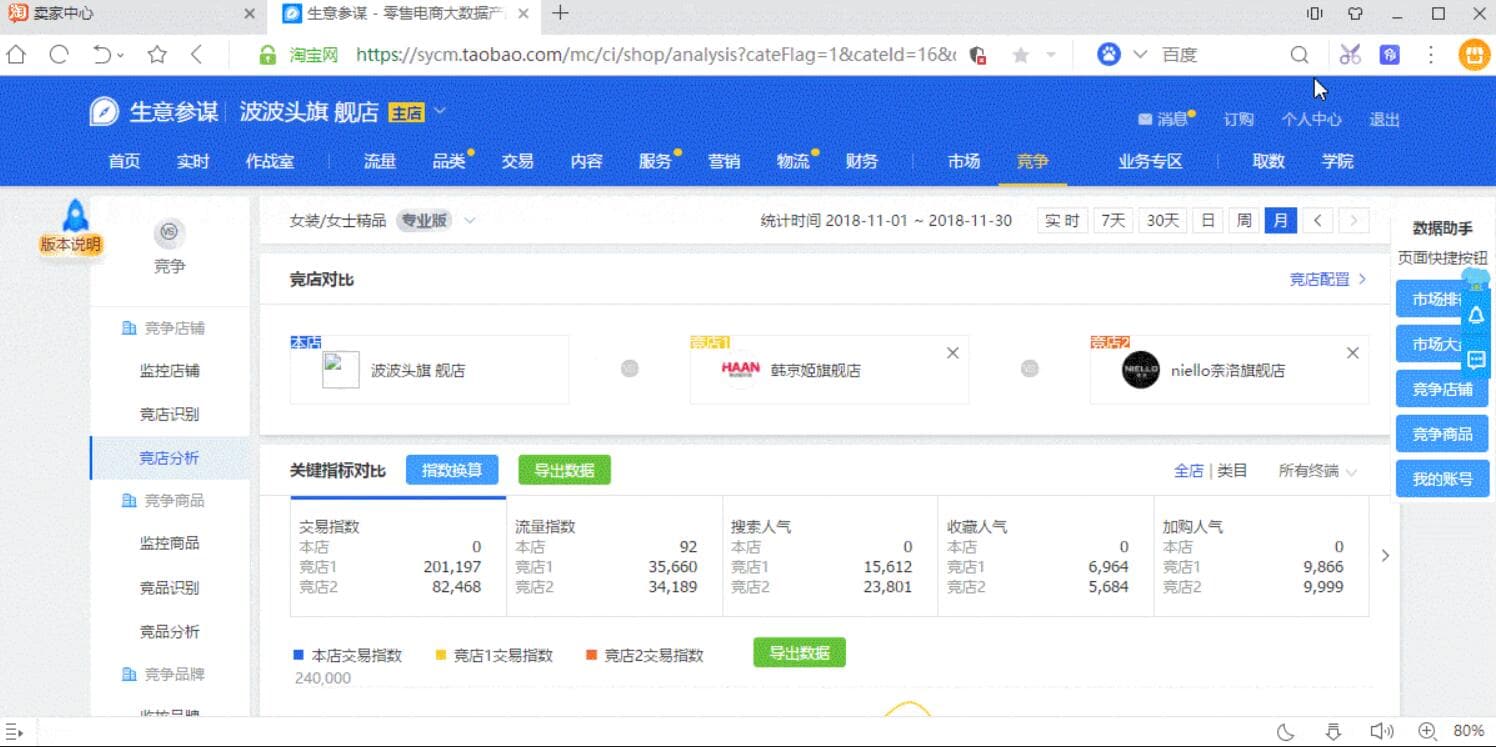1496x747 pixels.
Task: Select the 全店 scope option
Action: tap(1188, 470)
